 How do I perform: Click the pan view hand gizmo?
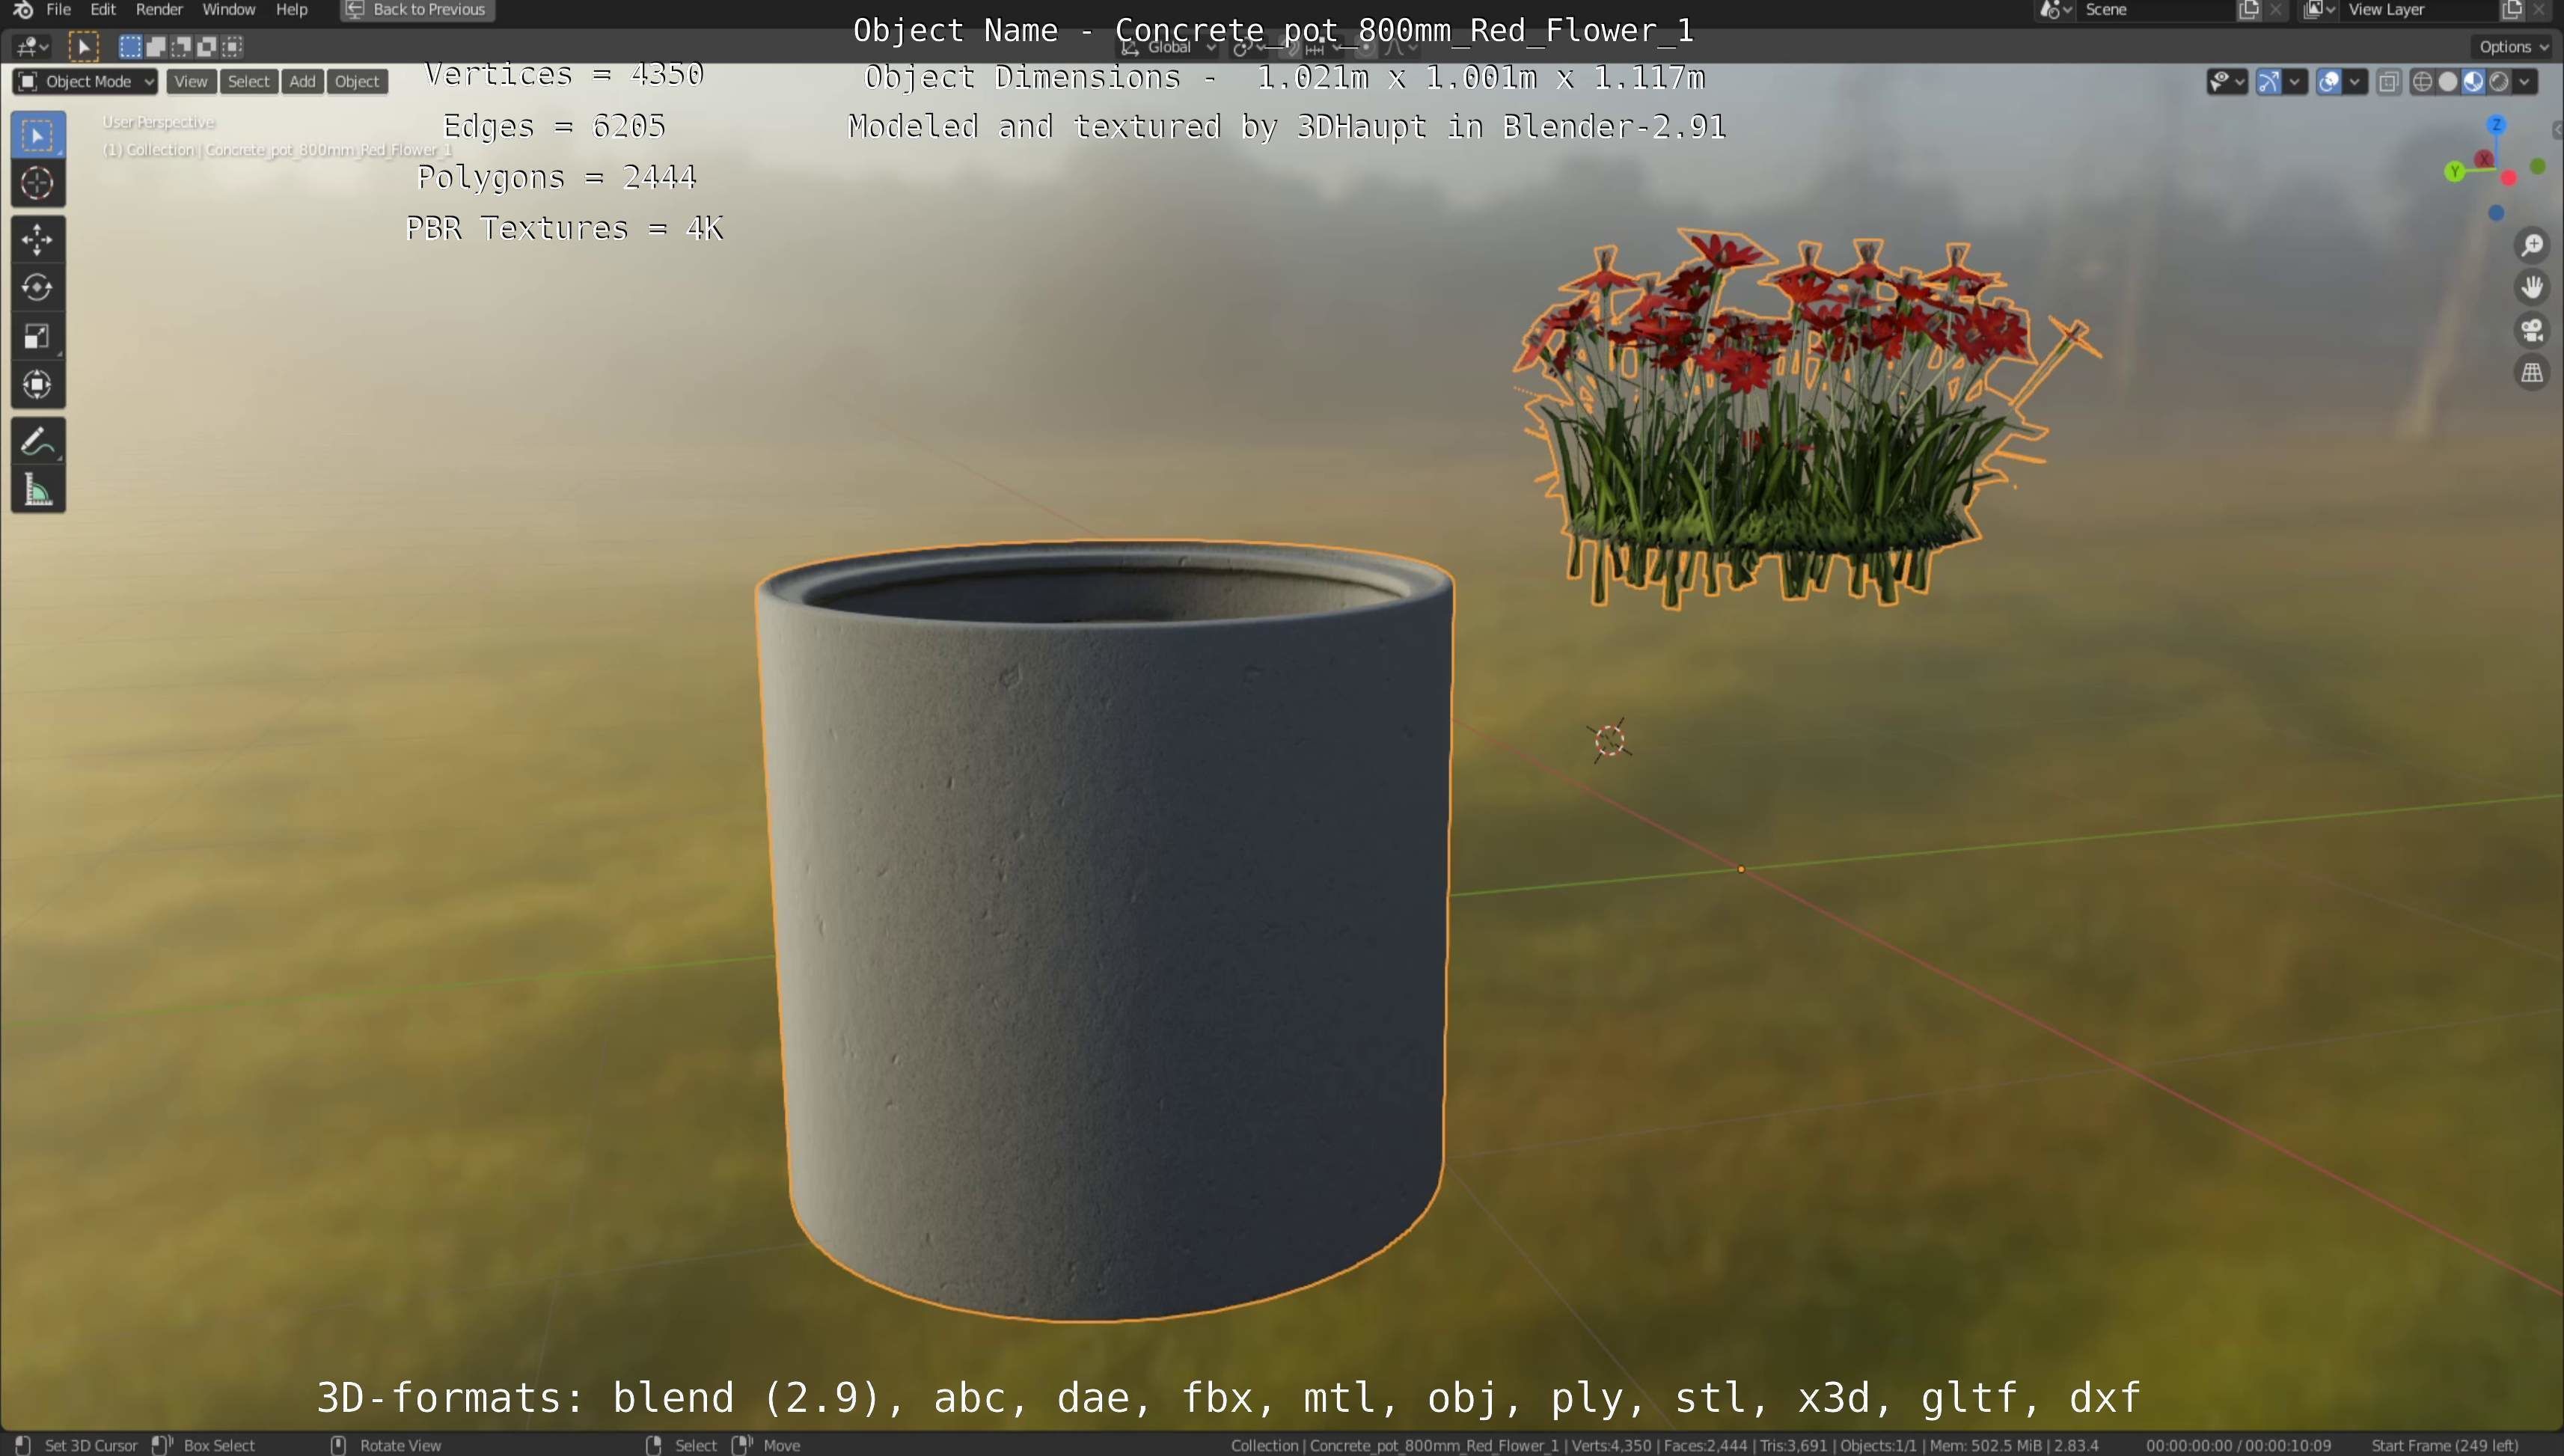(x=2532, y=288)
